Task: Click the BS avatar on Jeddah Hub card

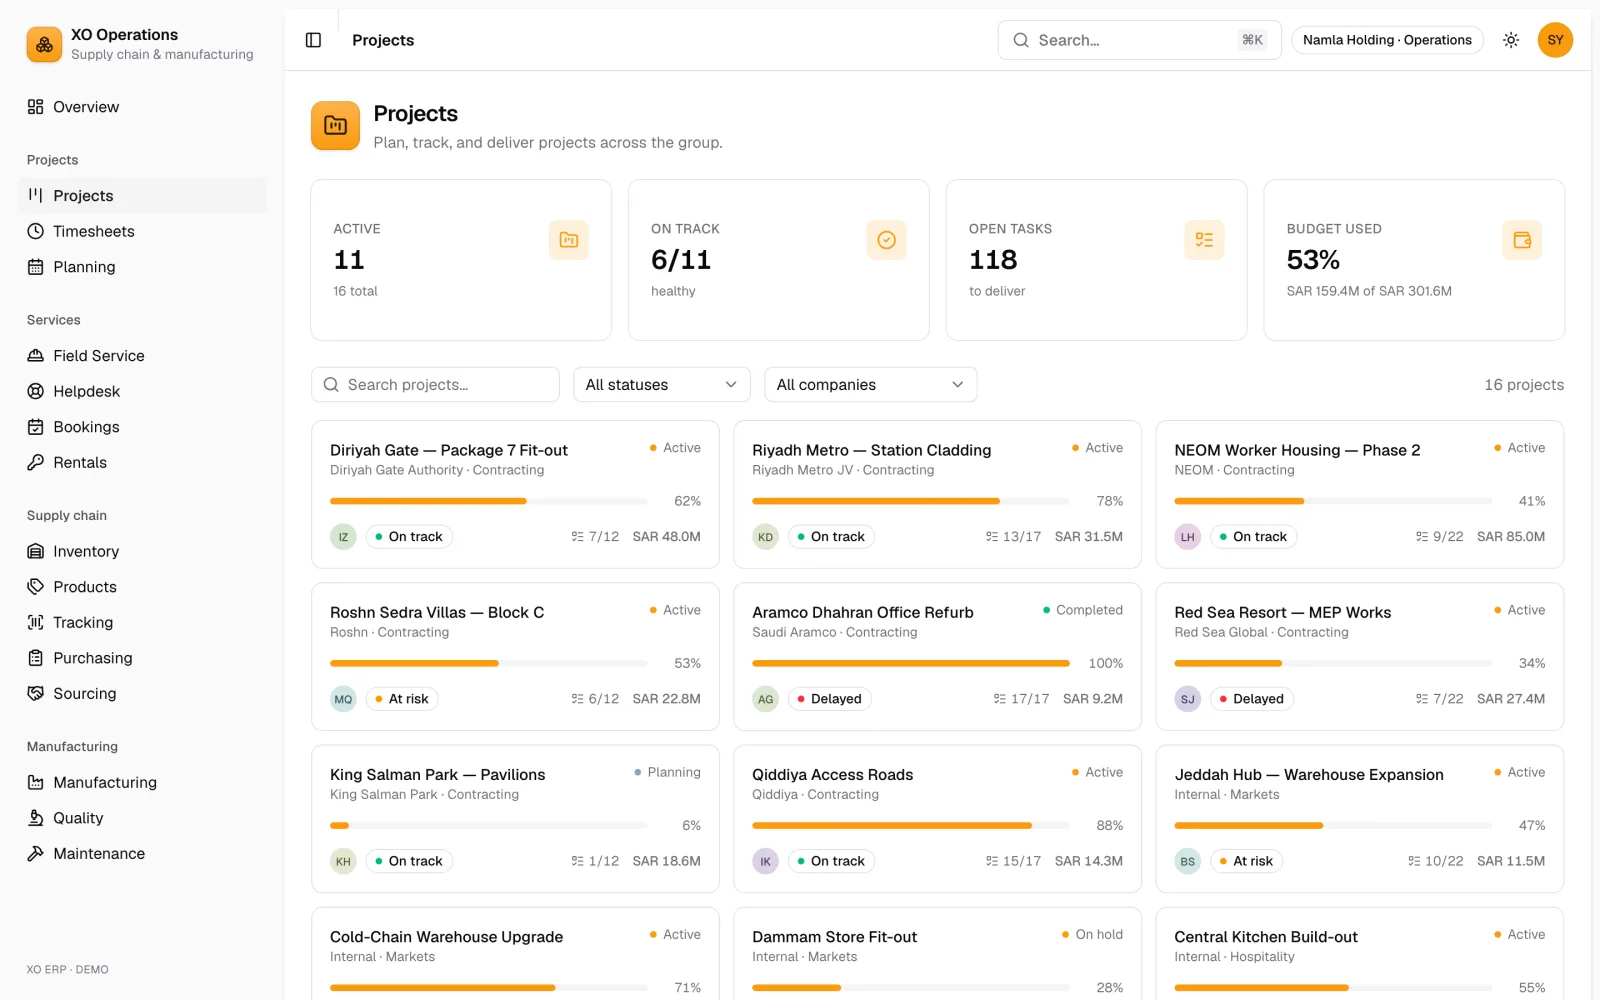Action: 1187,861
